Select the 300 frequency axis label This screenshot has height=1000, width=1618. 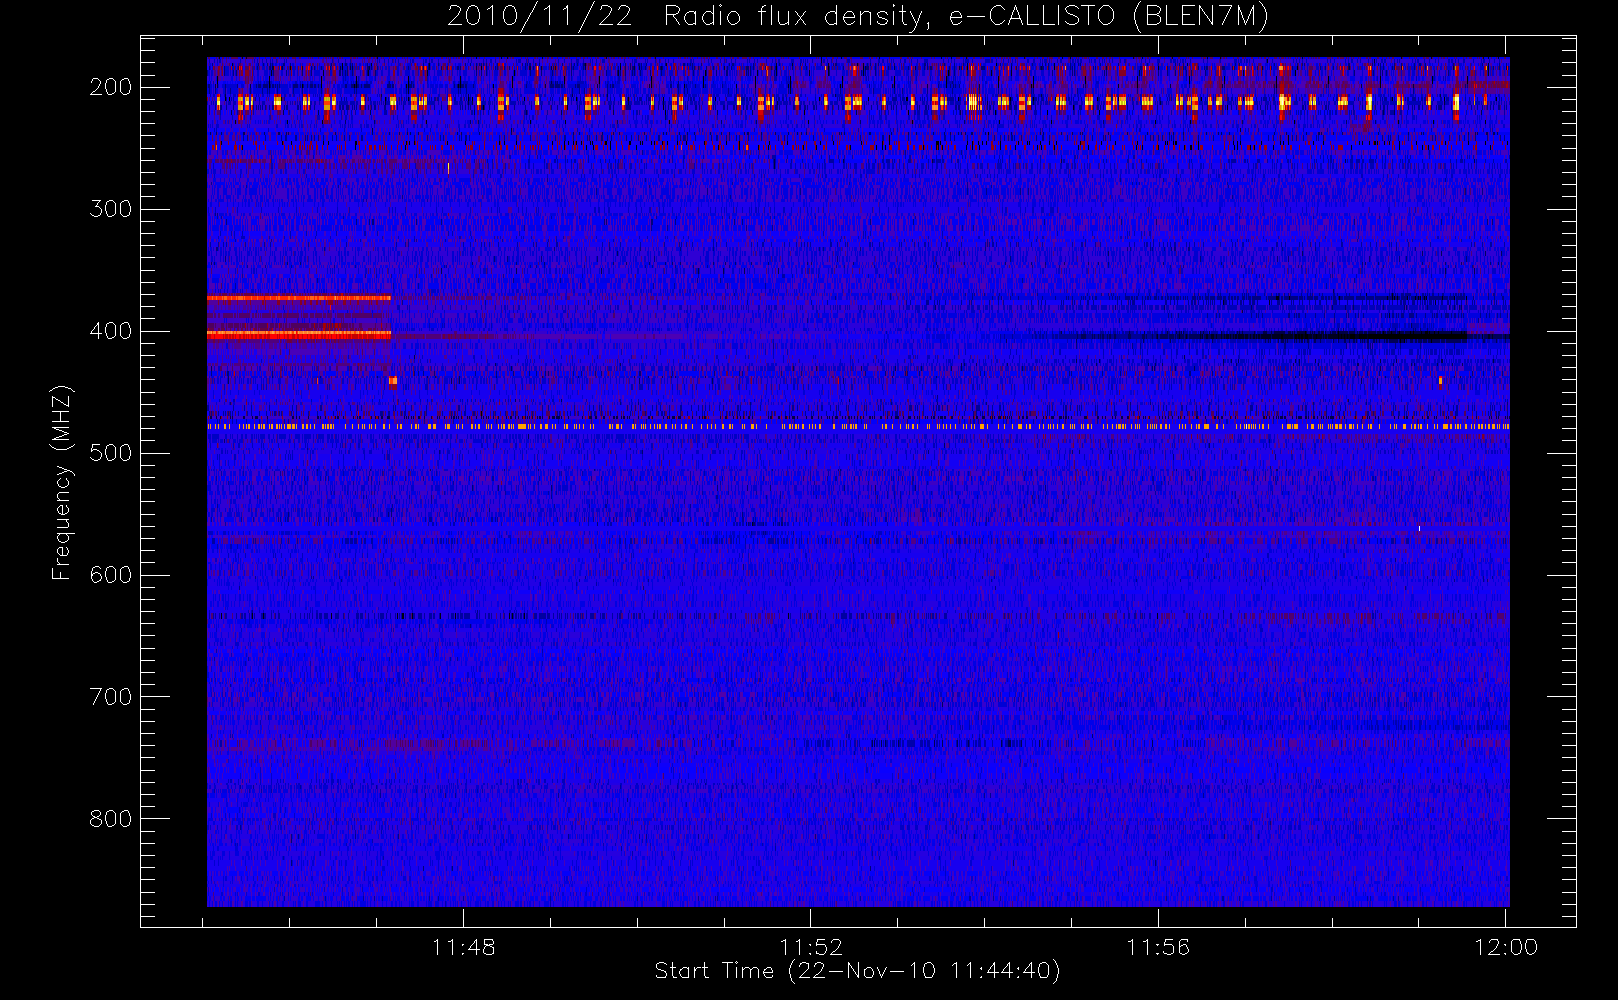[x=111, y=209]
